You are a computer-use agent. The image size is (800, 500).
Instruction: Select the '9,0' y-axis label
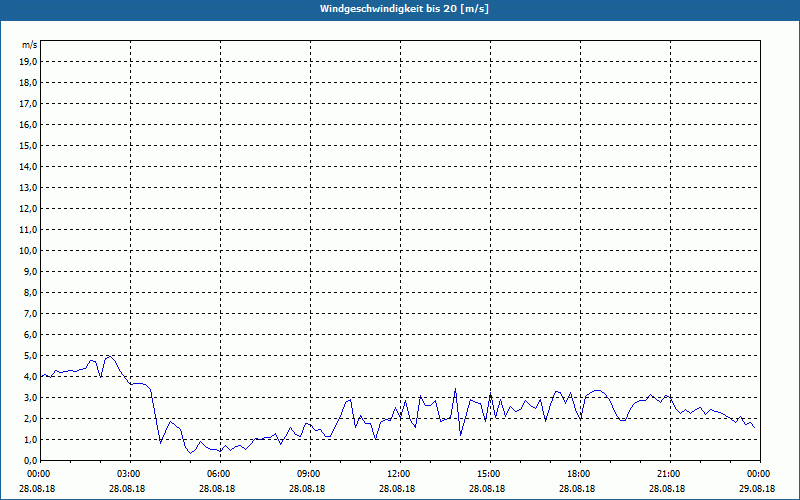tap(31, 271)
